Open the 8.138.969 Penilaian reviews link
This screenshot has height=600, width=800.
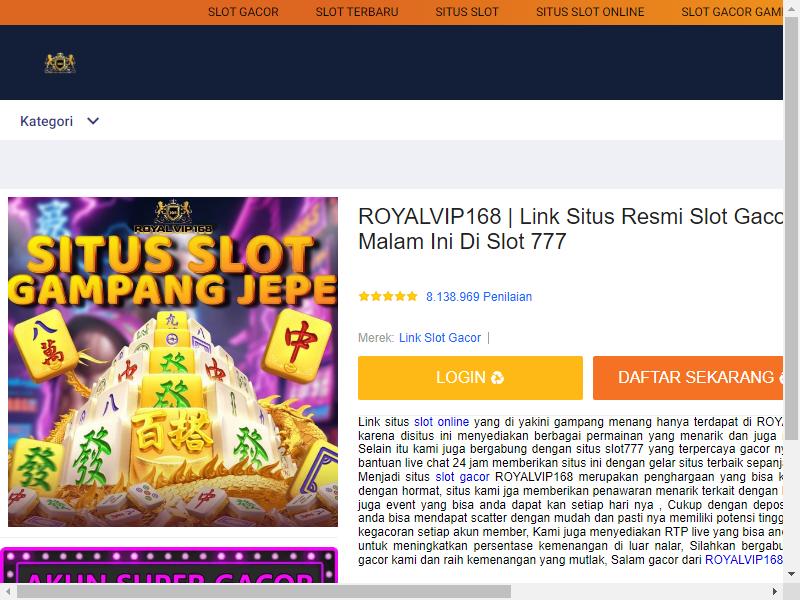(479, 296)
